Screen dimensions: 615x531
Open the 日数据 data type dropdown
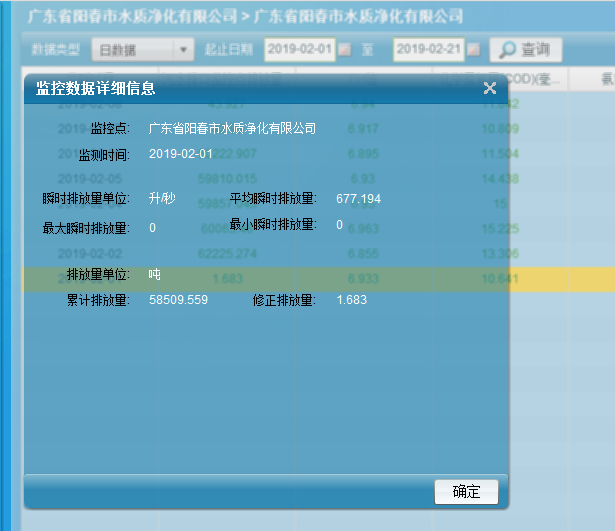click(x=143, y=50)
